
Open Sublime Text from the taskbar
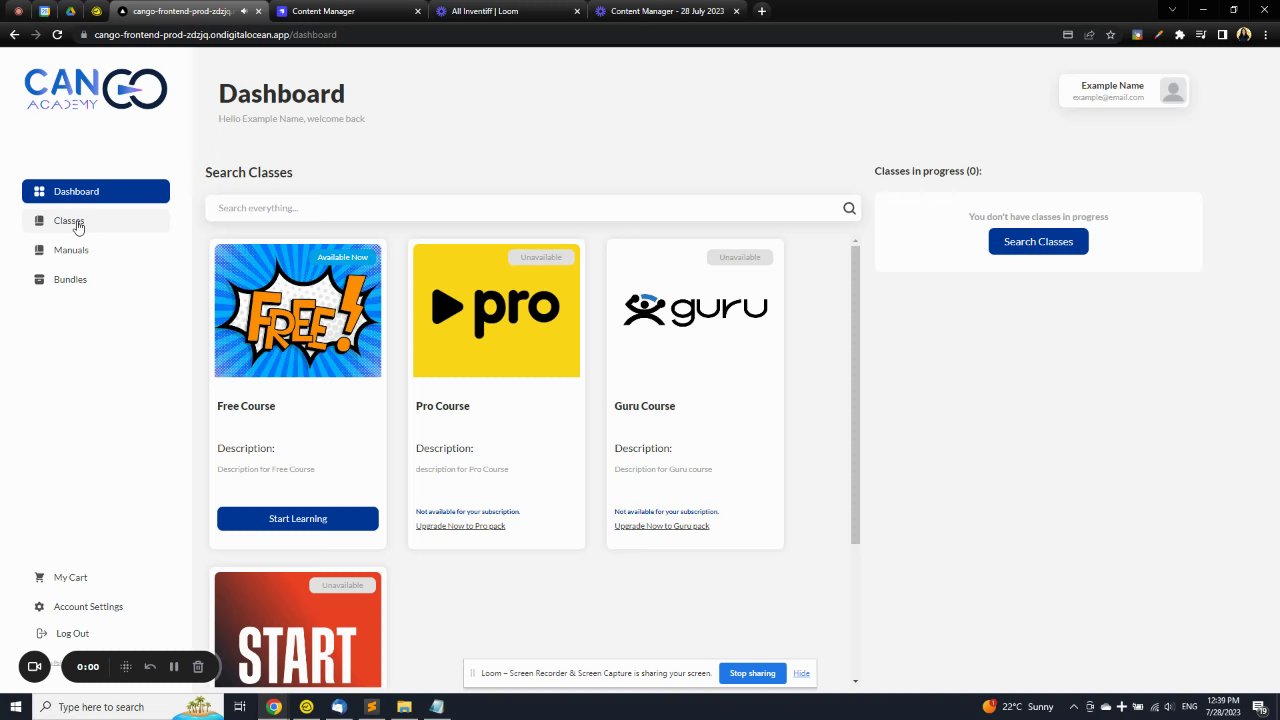[371, 707]
